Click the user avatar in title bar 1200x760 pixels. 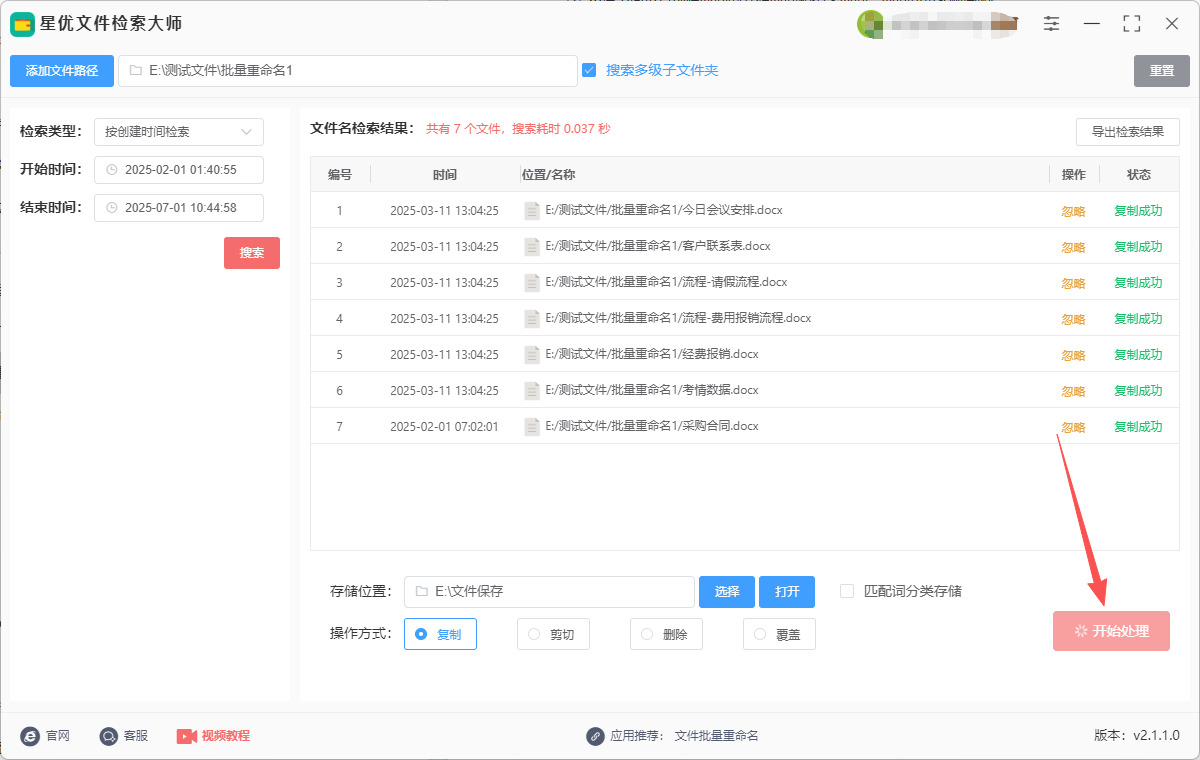[869, 24]
